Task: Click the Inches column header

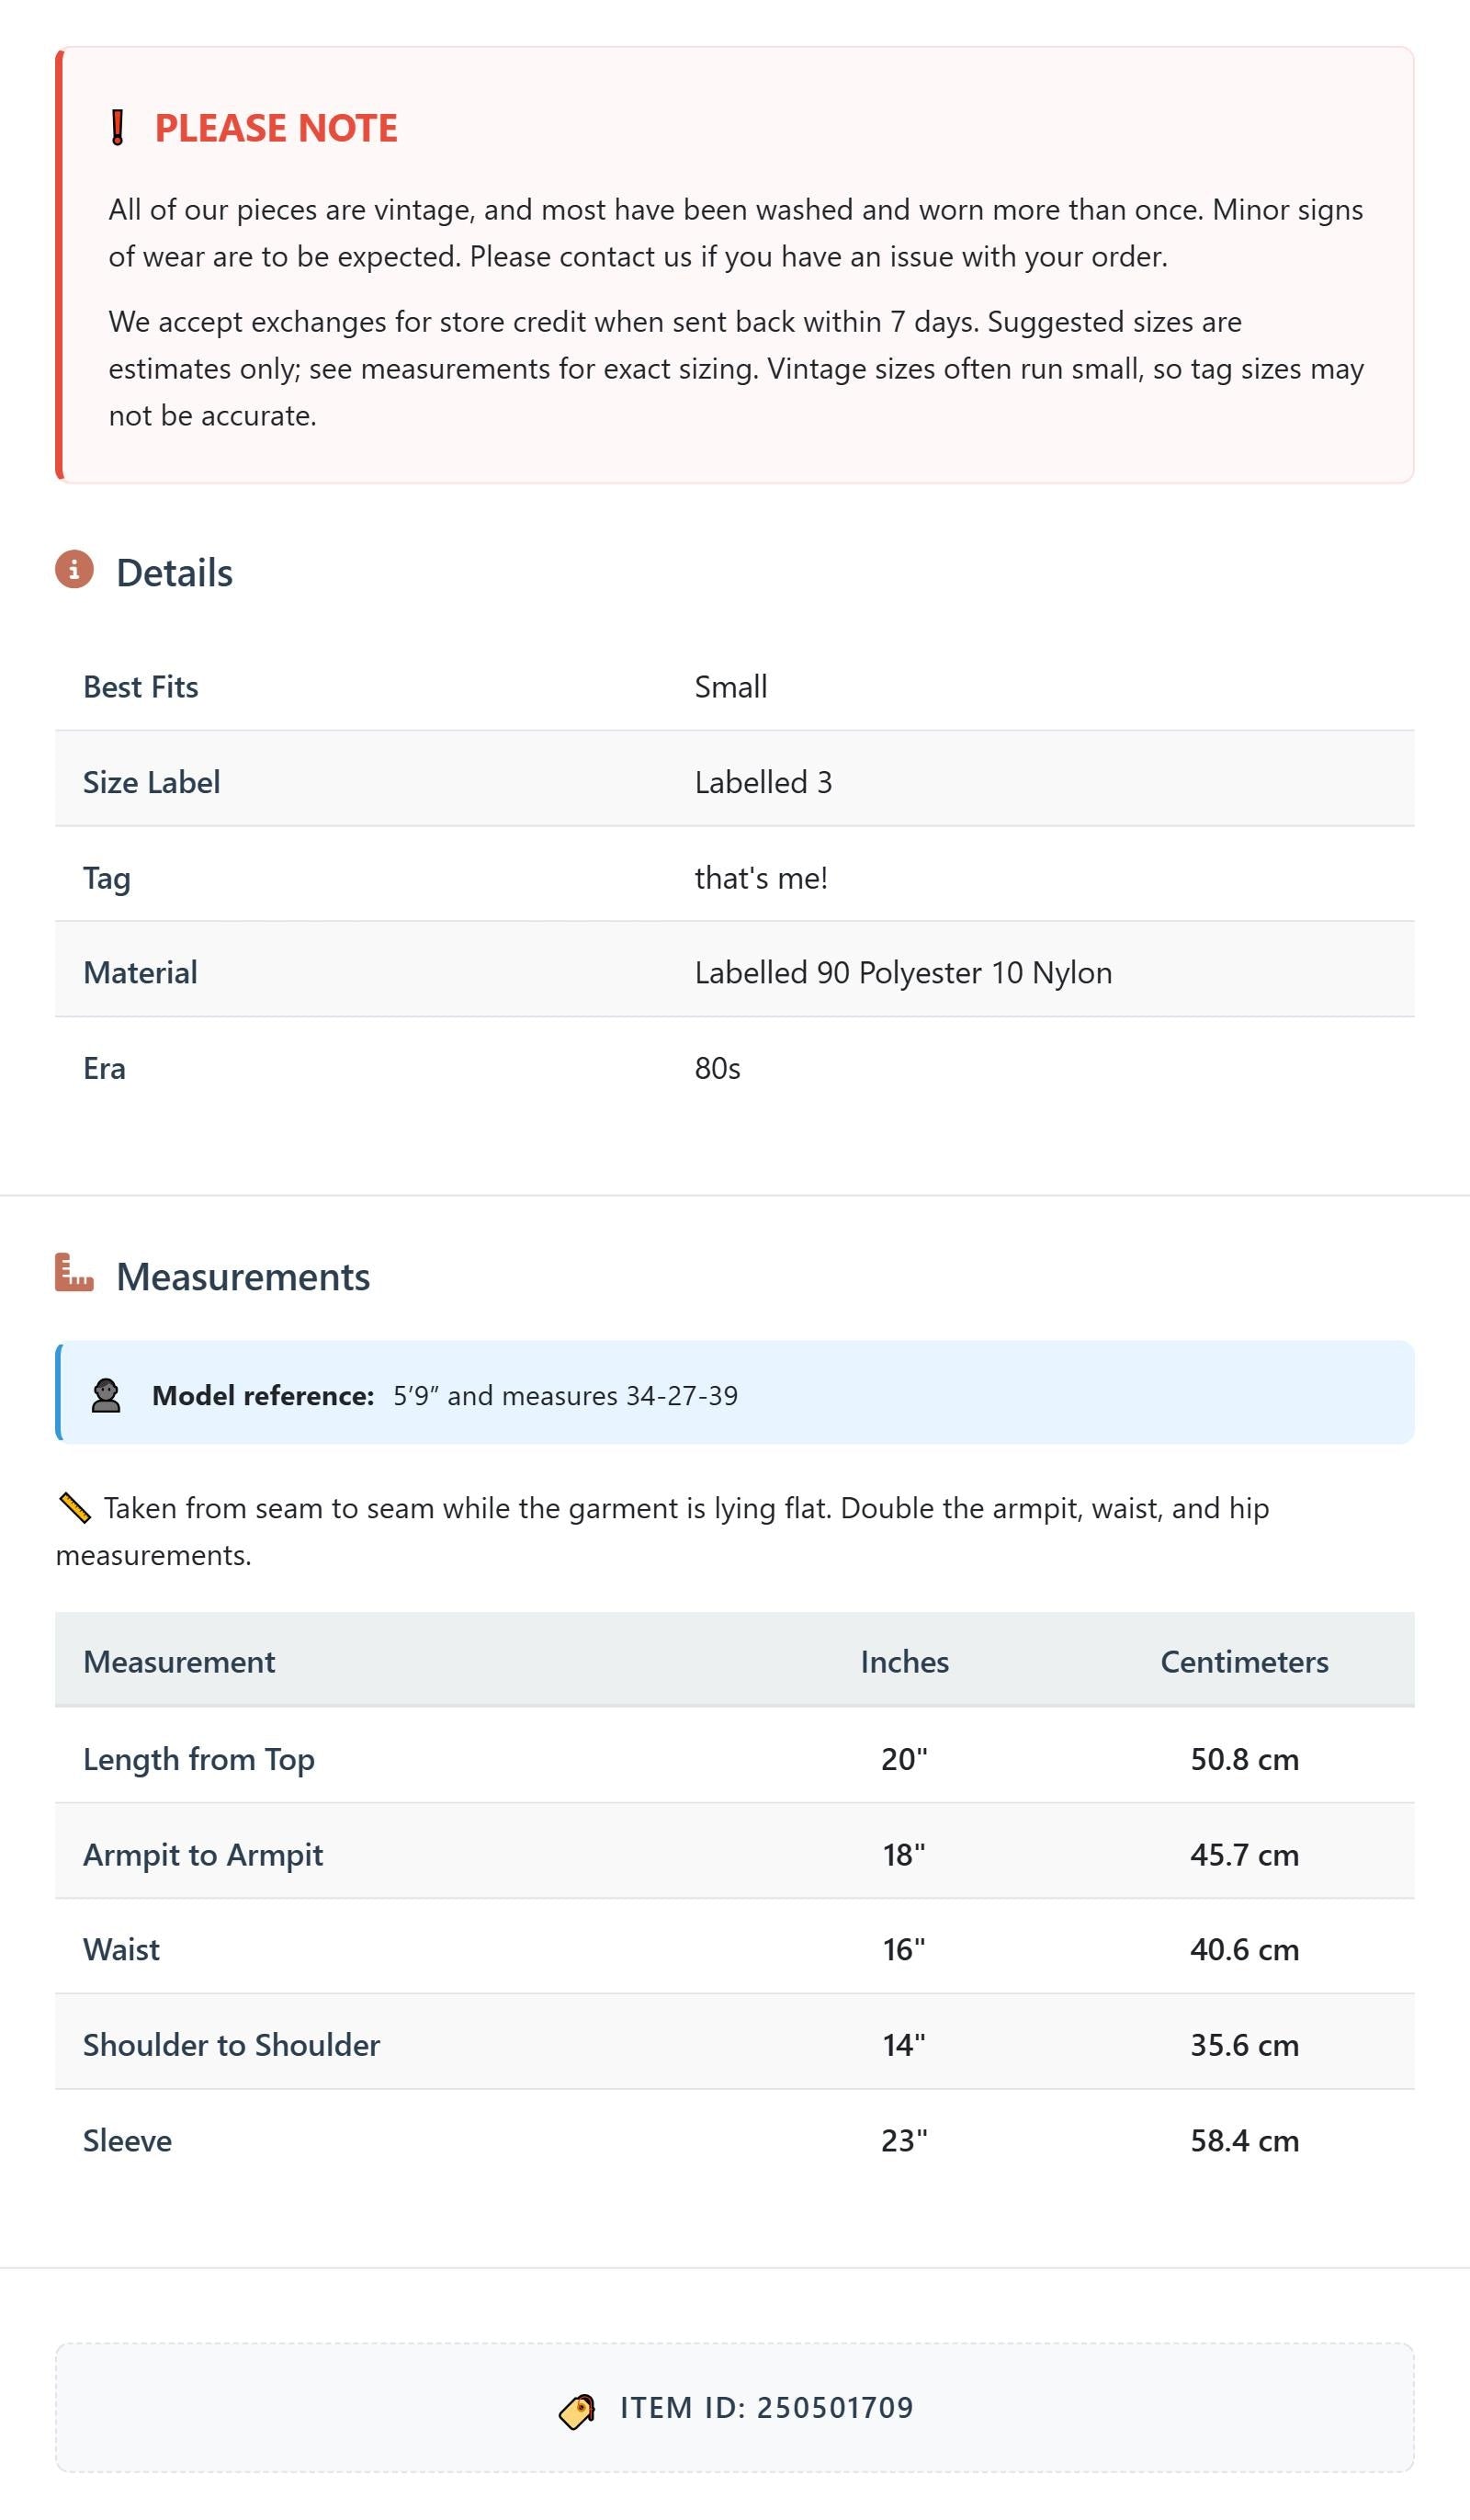Action: [905, 1661]
